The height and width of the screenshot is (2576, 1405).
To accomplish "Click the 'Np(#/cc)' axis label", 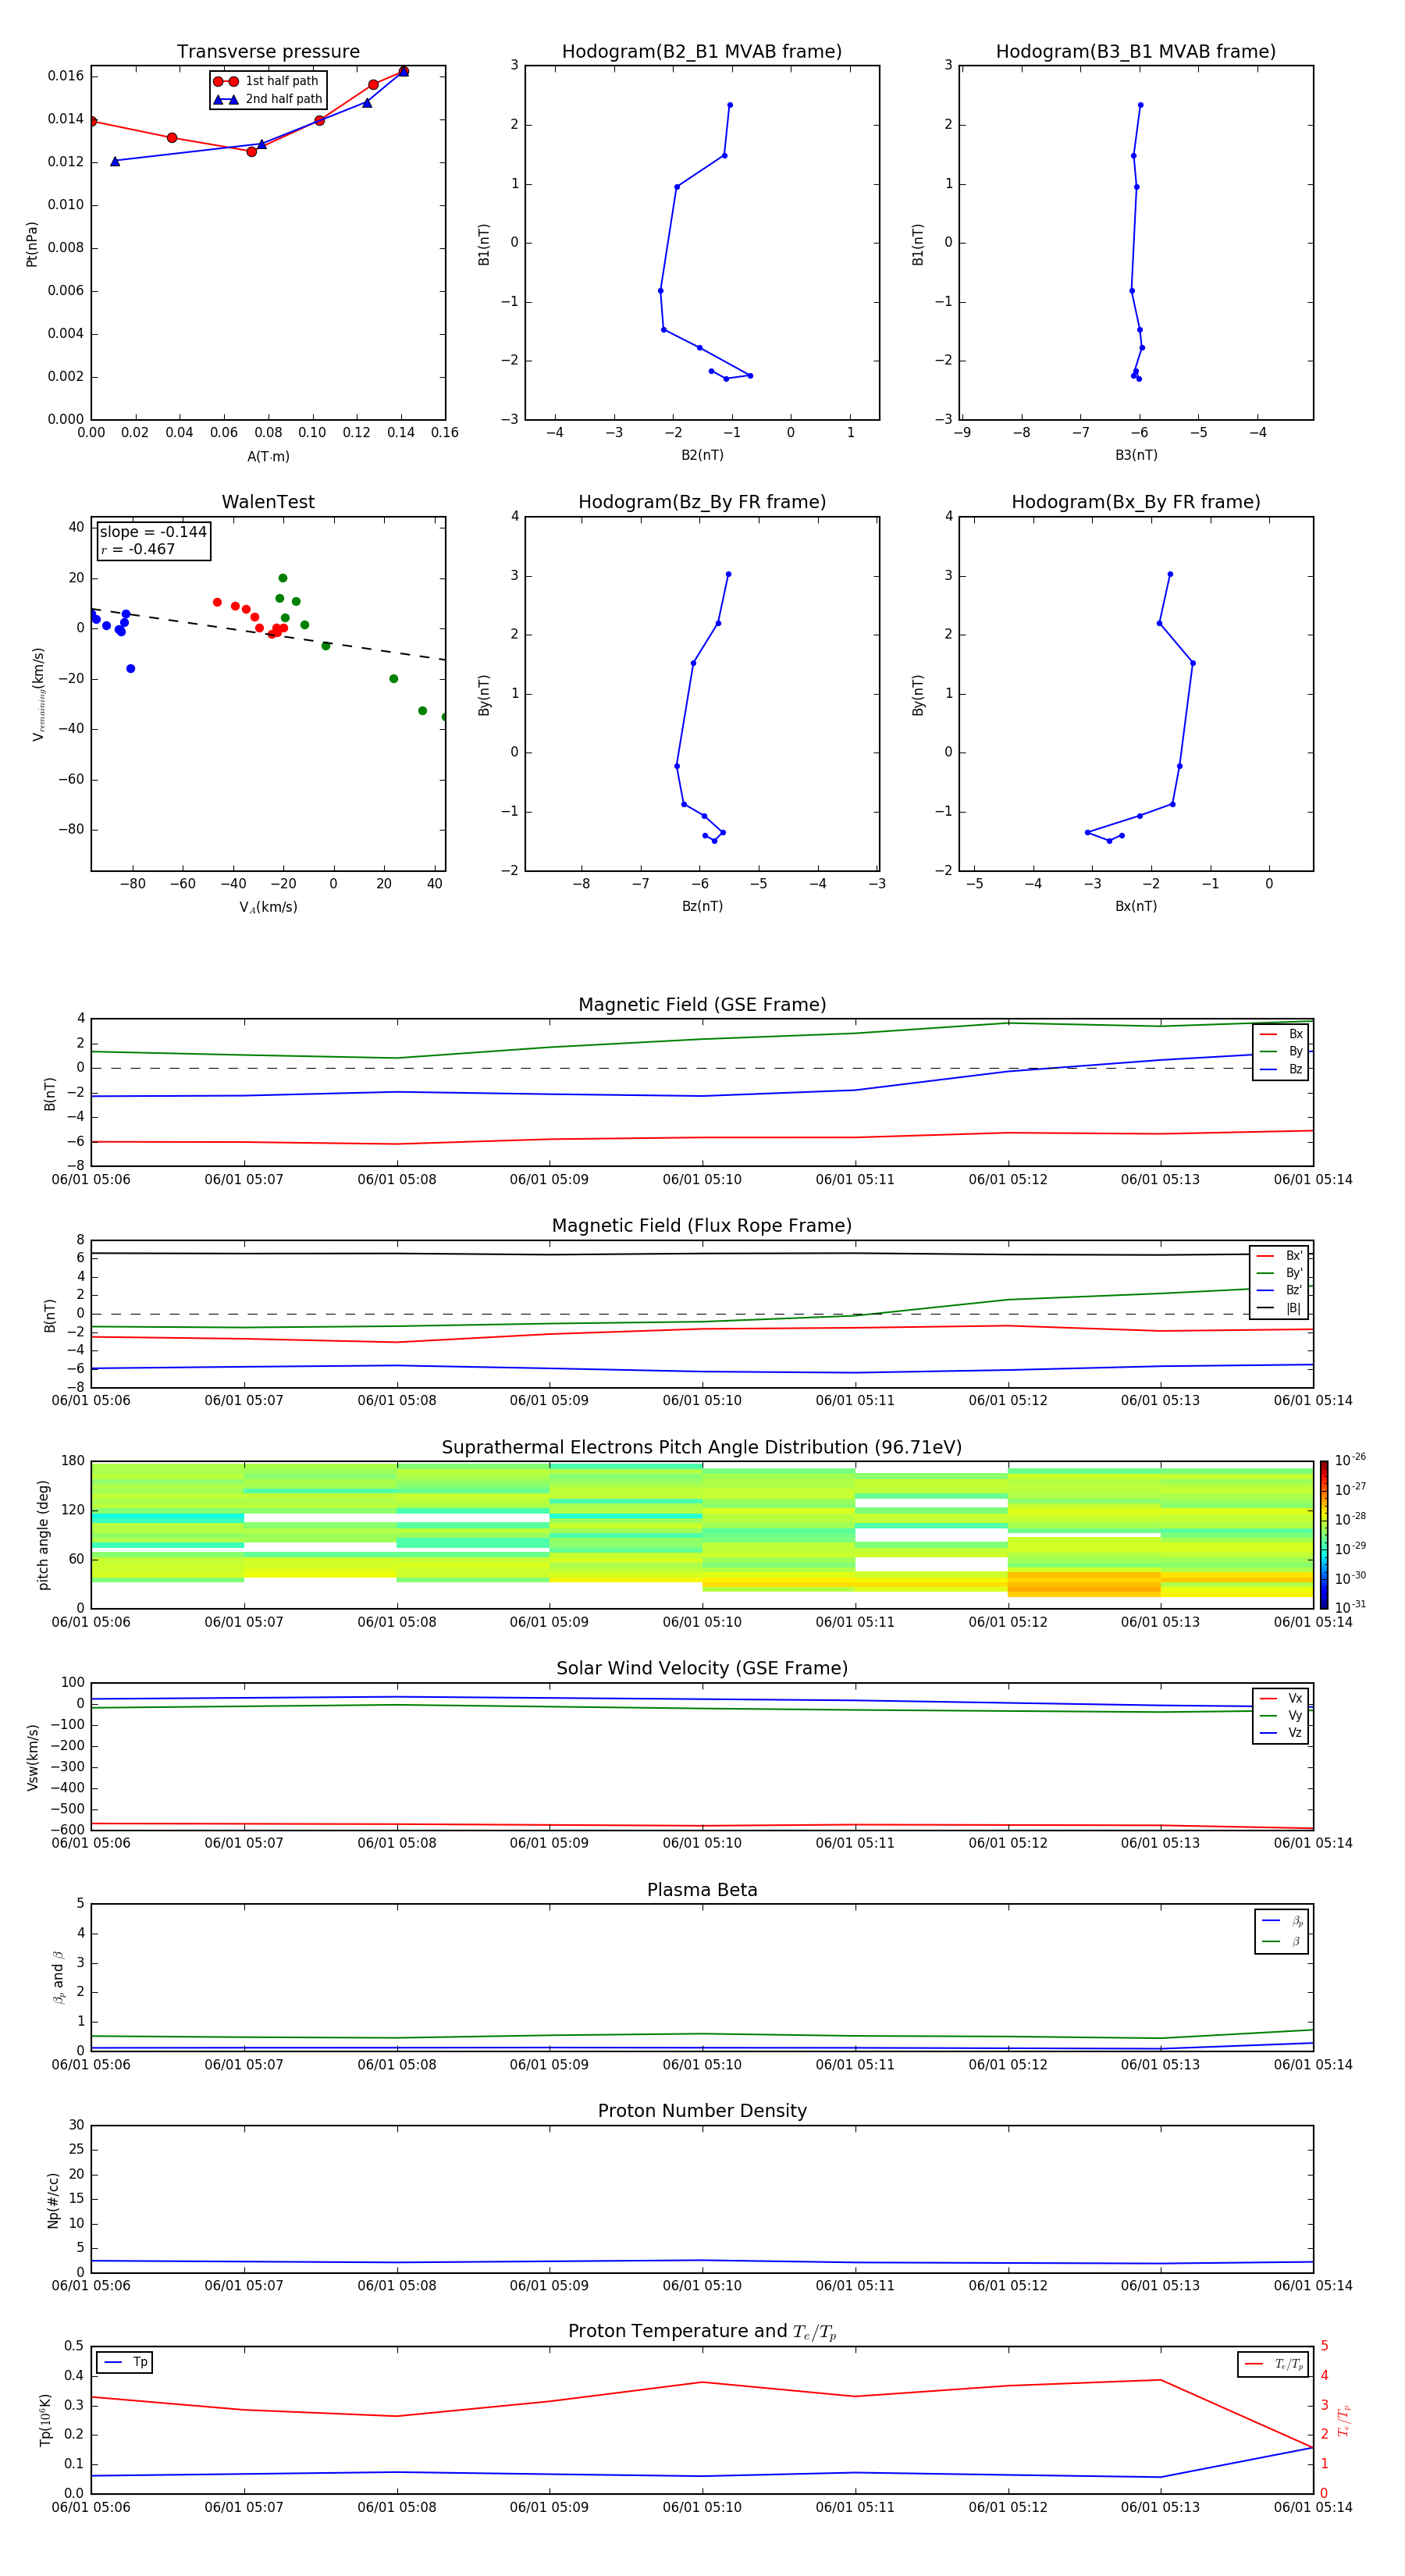I will click(x=53, y=2200).
